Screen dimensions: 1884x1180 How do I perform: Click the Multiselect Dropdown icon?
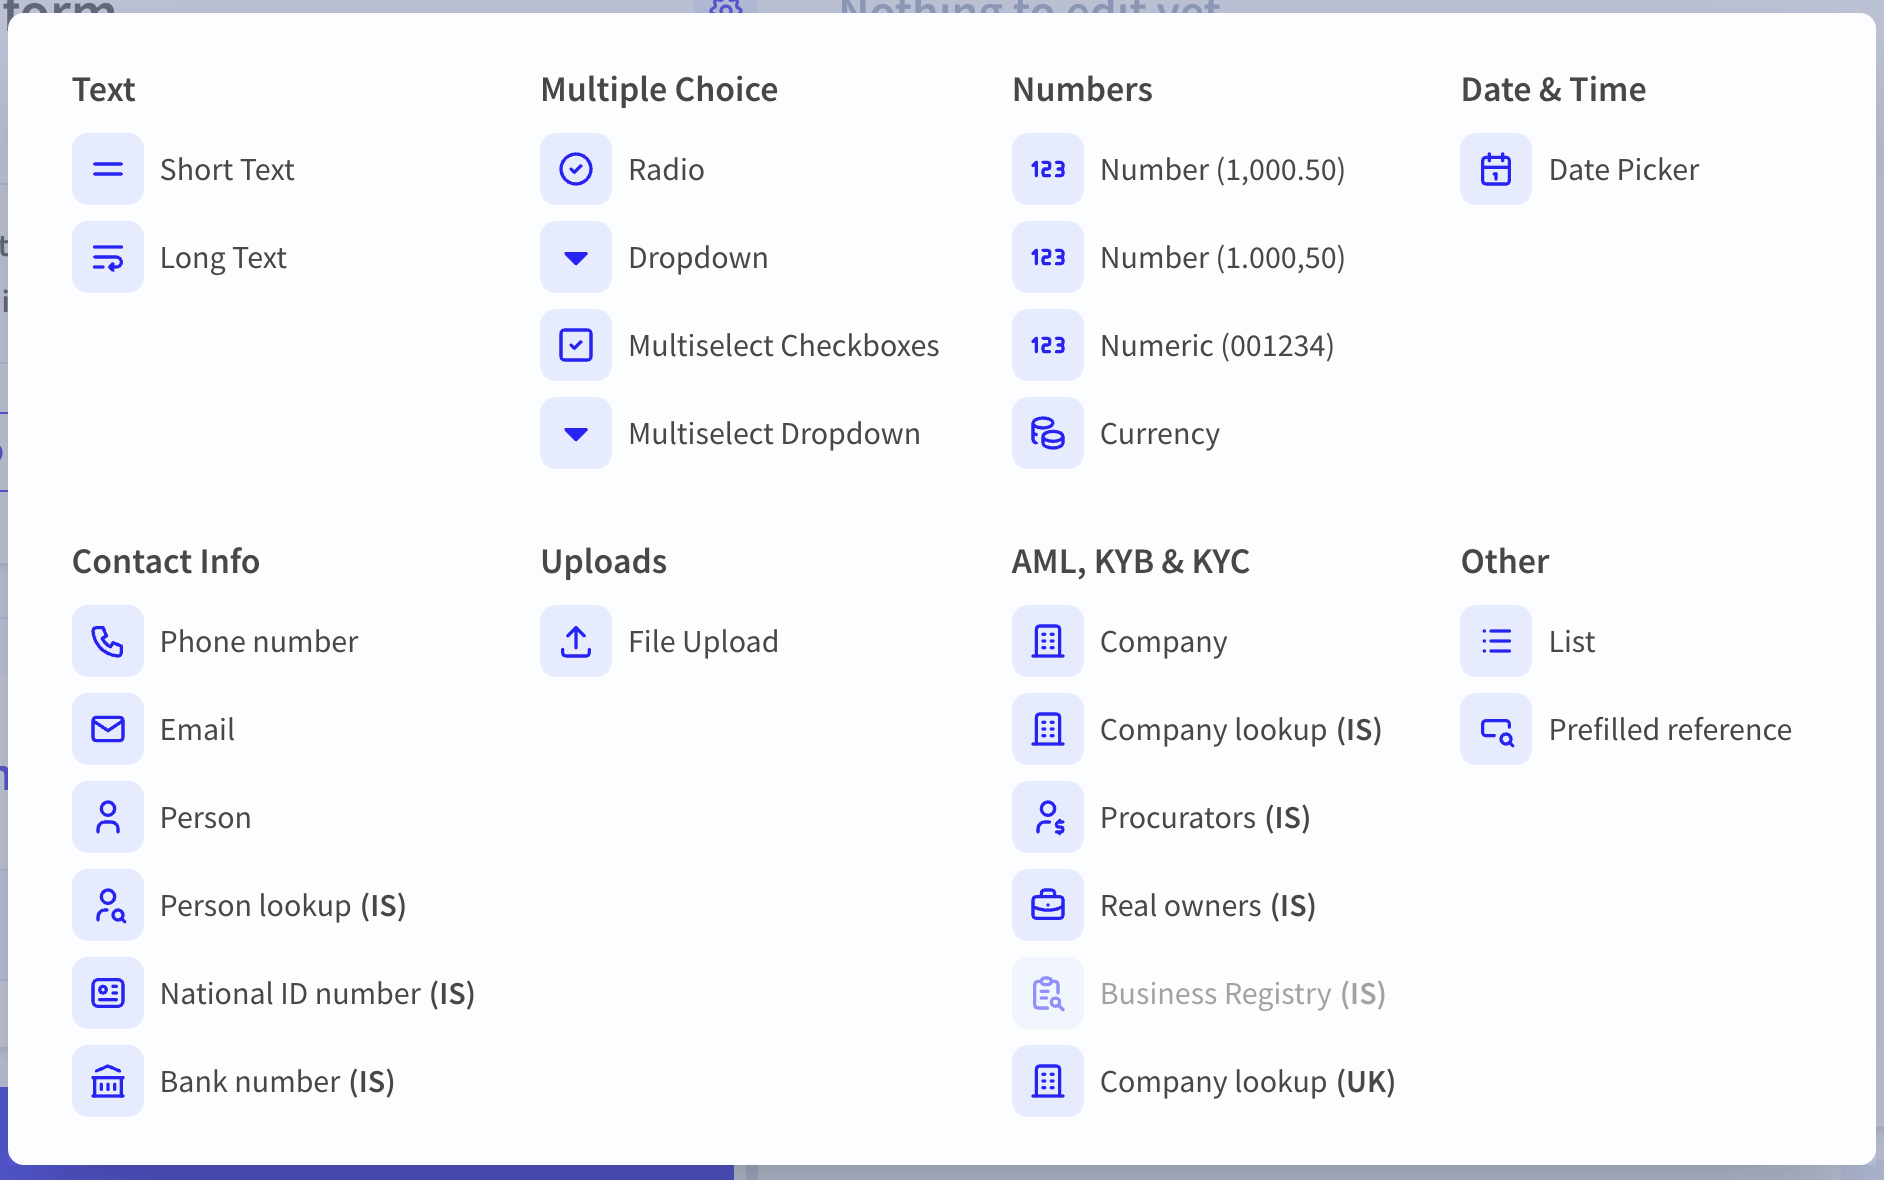[576, 433]
